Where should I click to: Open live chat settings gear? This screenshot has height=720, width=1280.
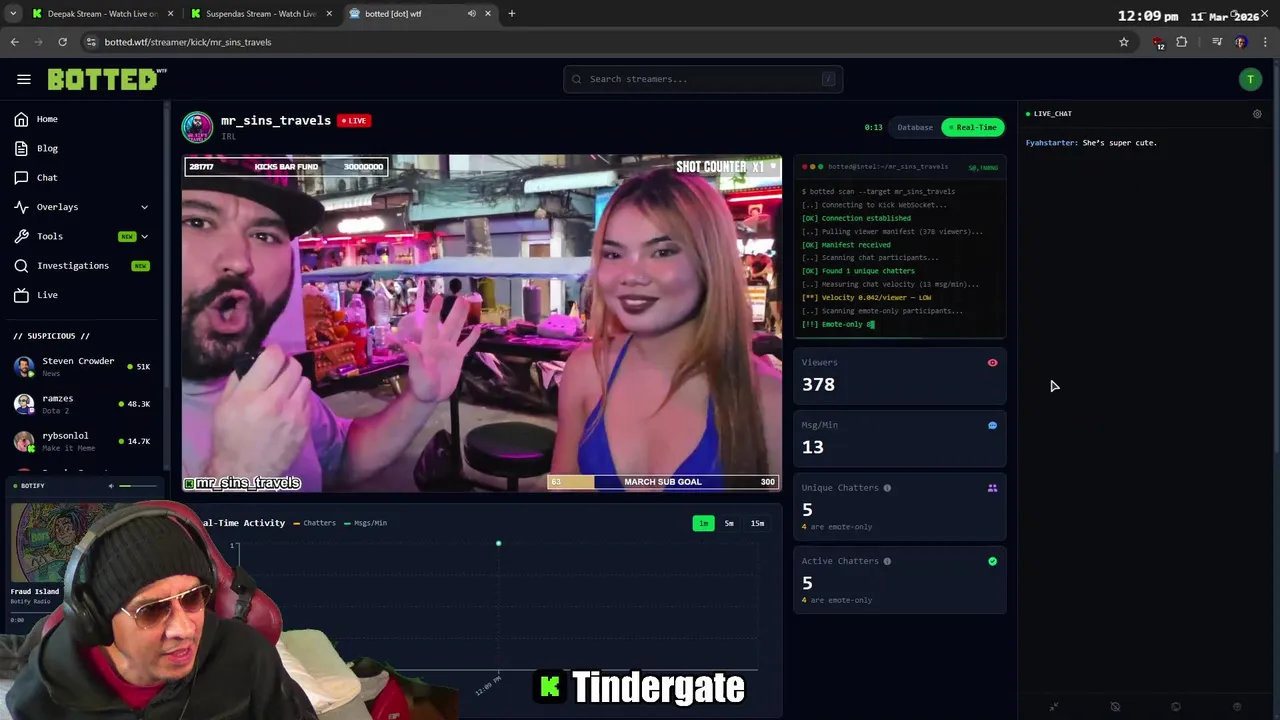(1257, 114)
